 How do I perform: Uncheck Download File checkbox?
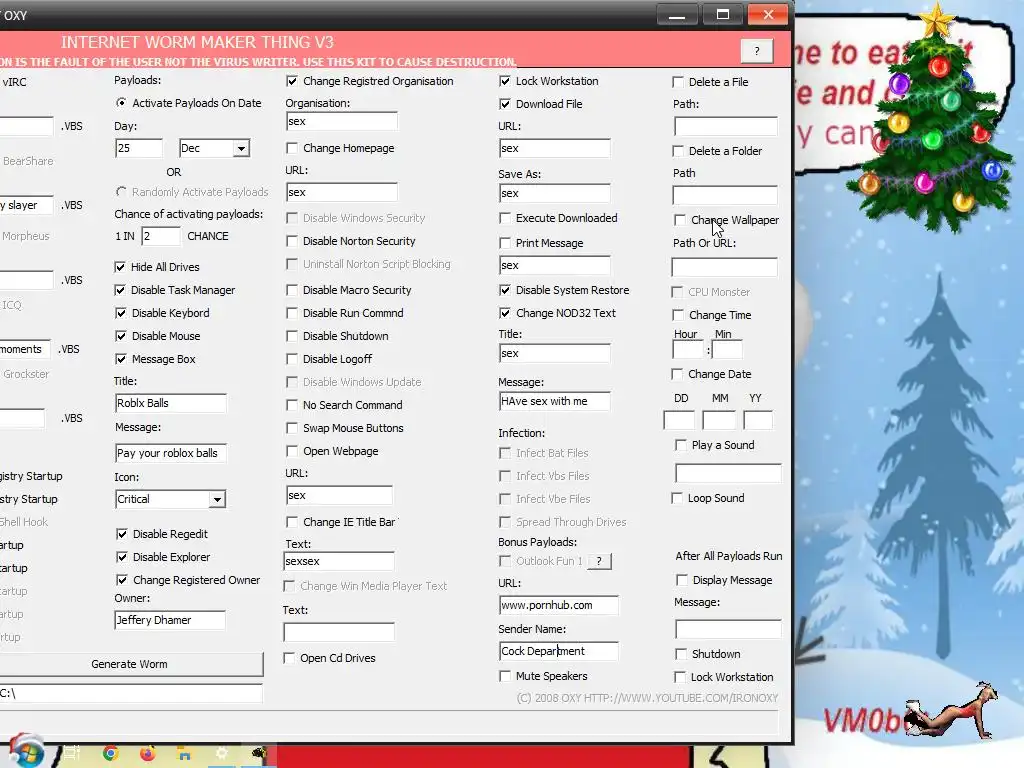point(505,104)
